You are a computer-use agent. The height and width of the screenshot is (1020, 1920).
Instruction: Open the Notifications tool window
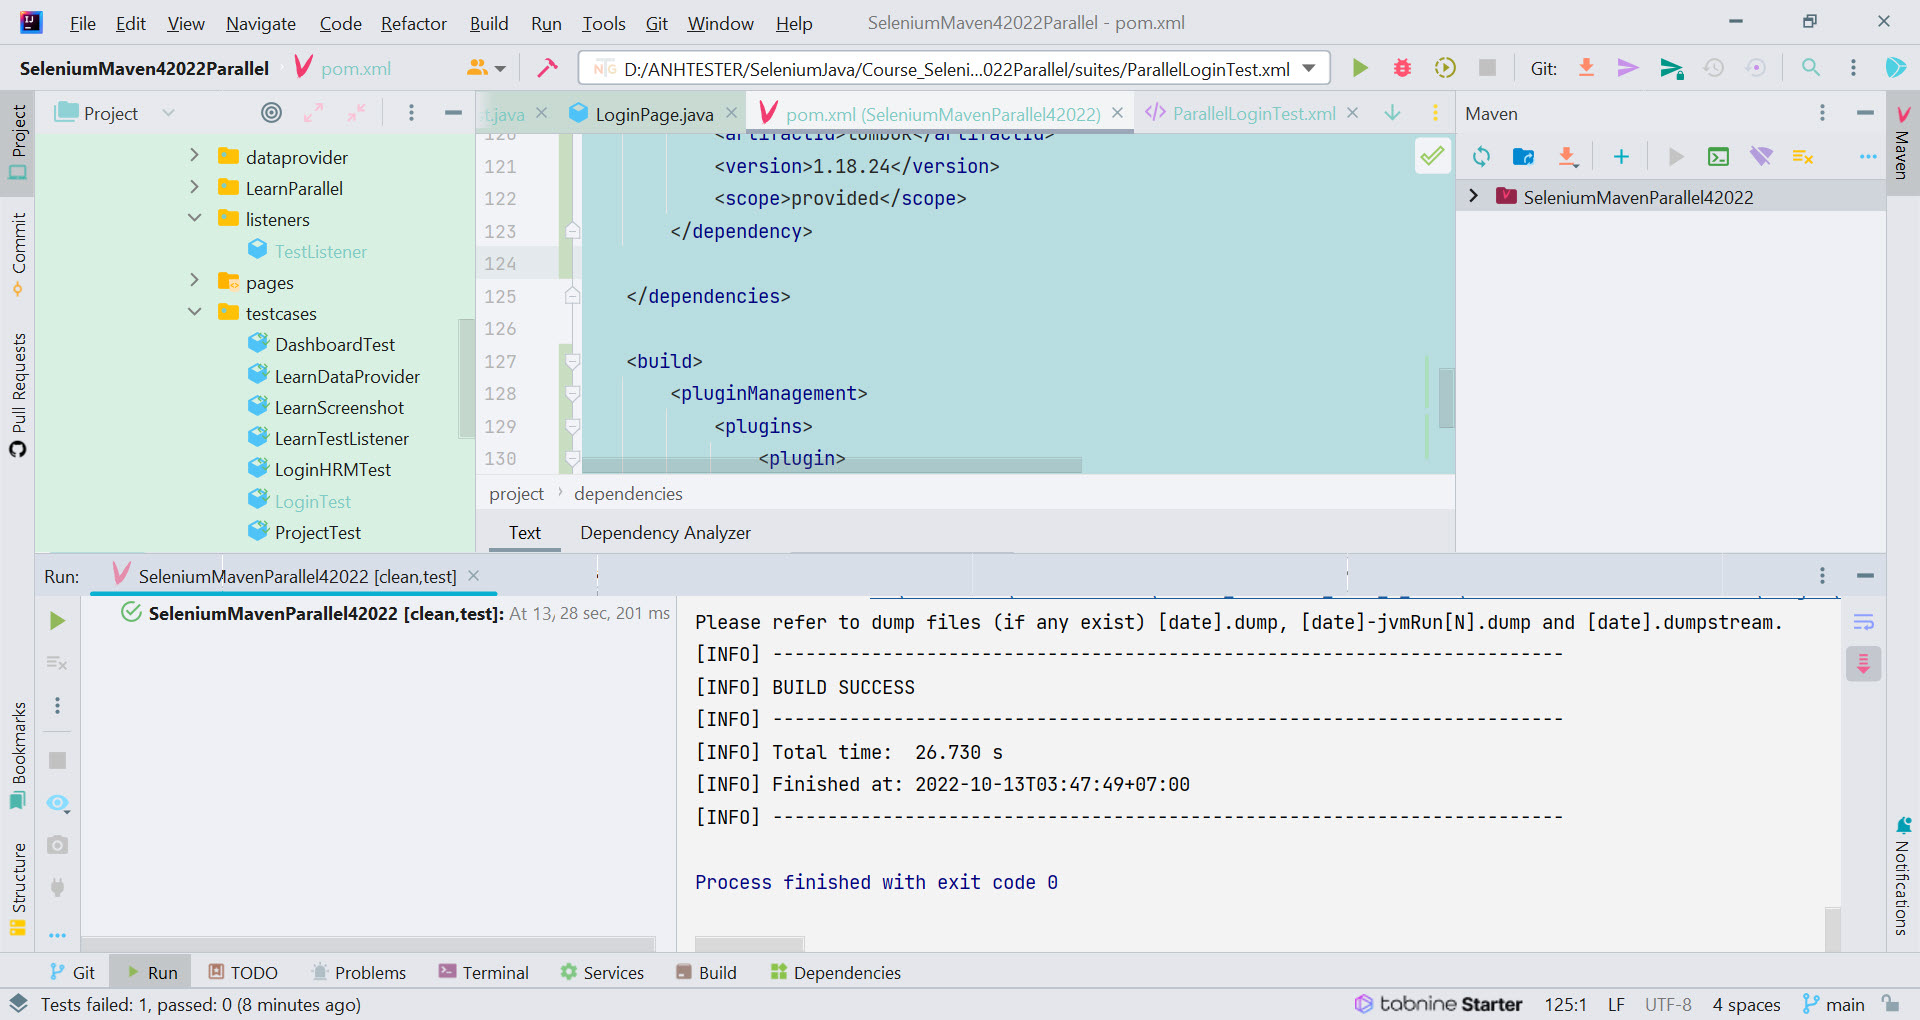pyautogui.click(x=1903, y=878)
